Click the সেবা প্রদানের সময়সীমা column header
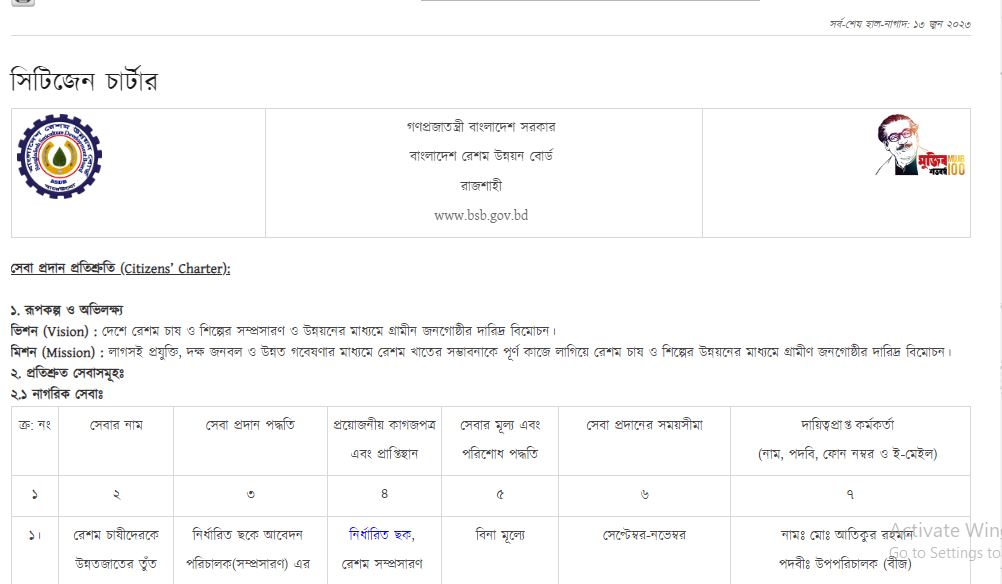 point(644,425)
